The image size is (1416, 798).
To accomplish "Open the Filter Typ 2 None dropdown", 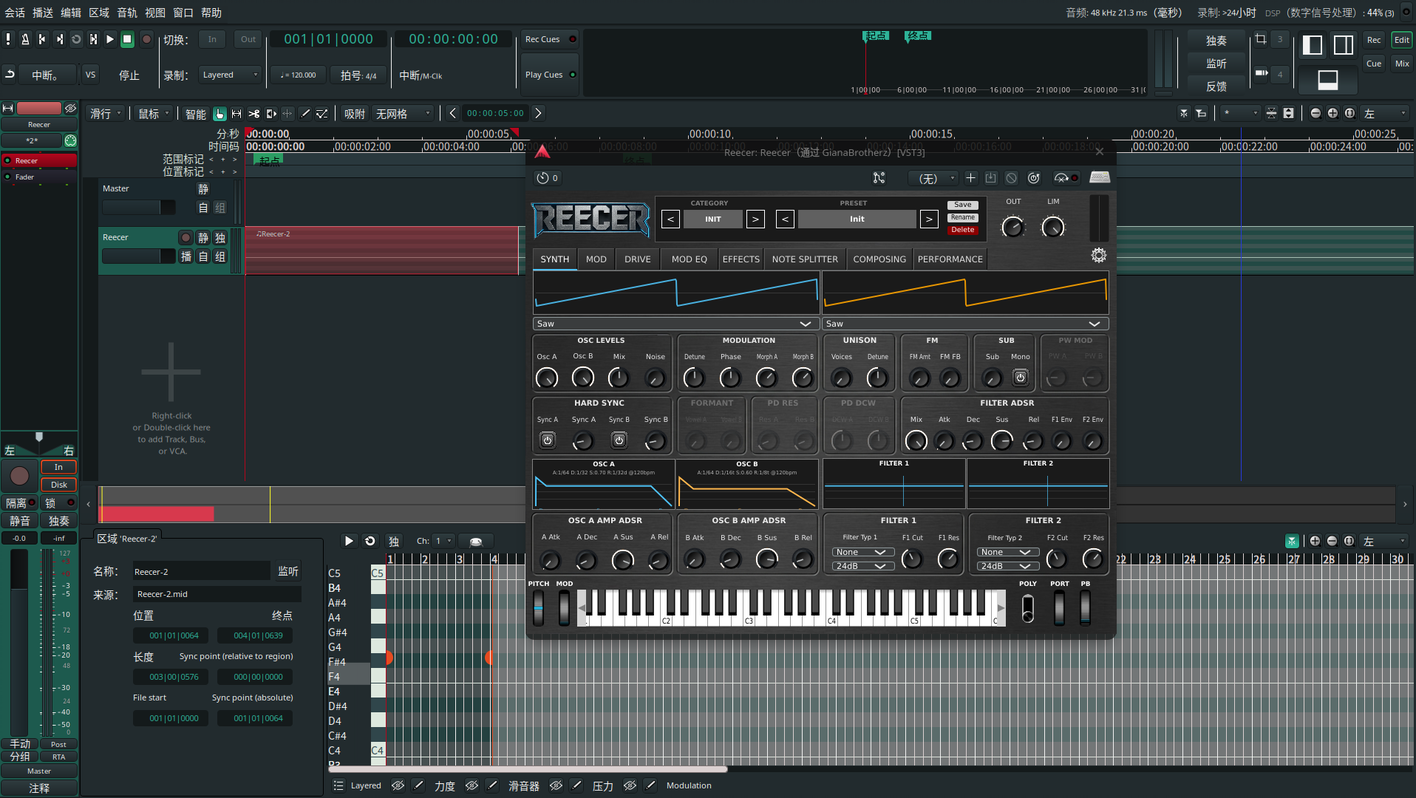I will 1008,552.
